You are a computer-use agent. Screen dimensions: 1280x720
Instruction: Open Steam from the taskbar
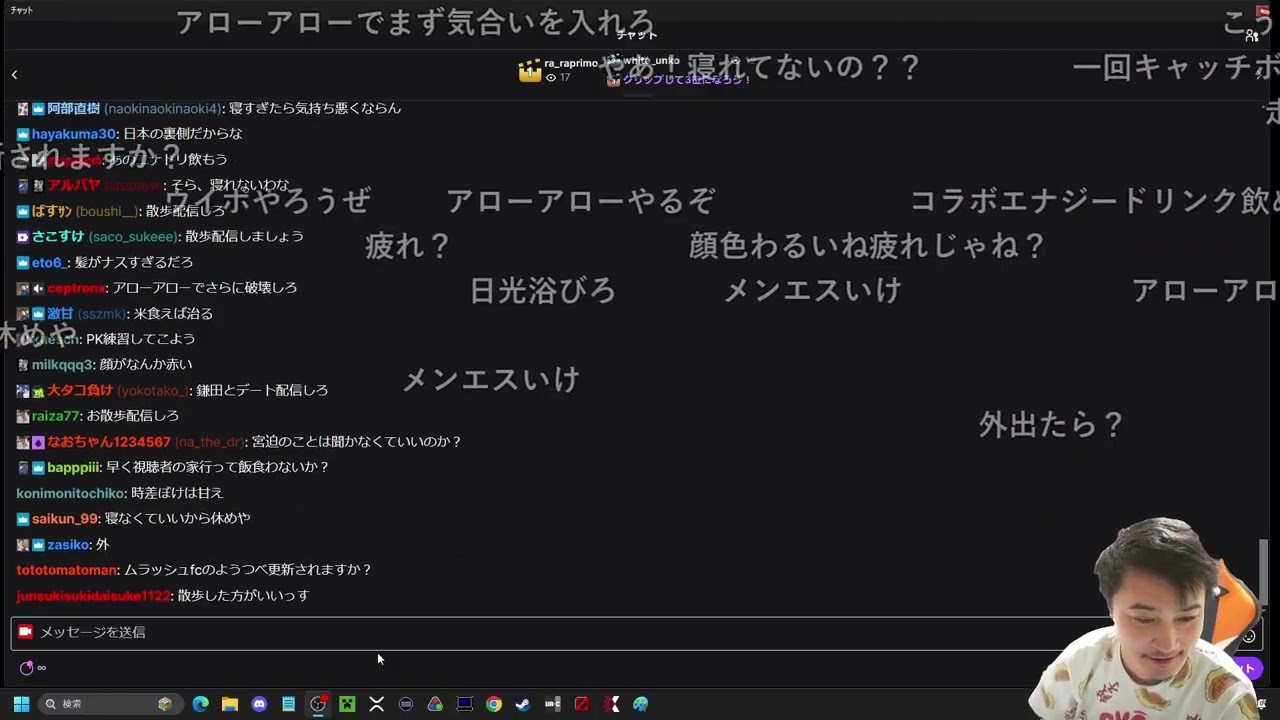[x=523, y=704]
